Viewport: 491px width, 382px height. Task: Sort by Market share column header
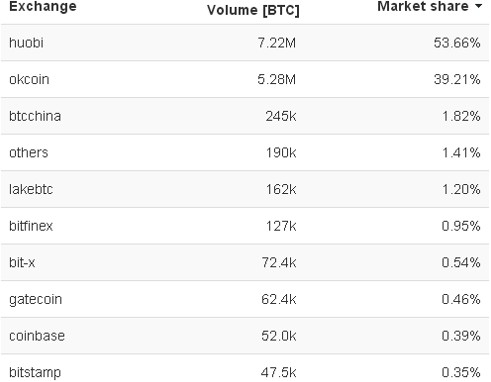423,6
